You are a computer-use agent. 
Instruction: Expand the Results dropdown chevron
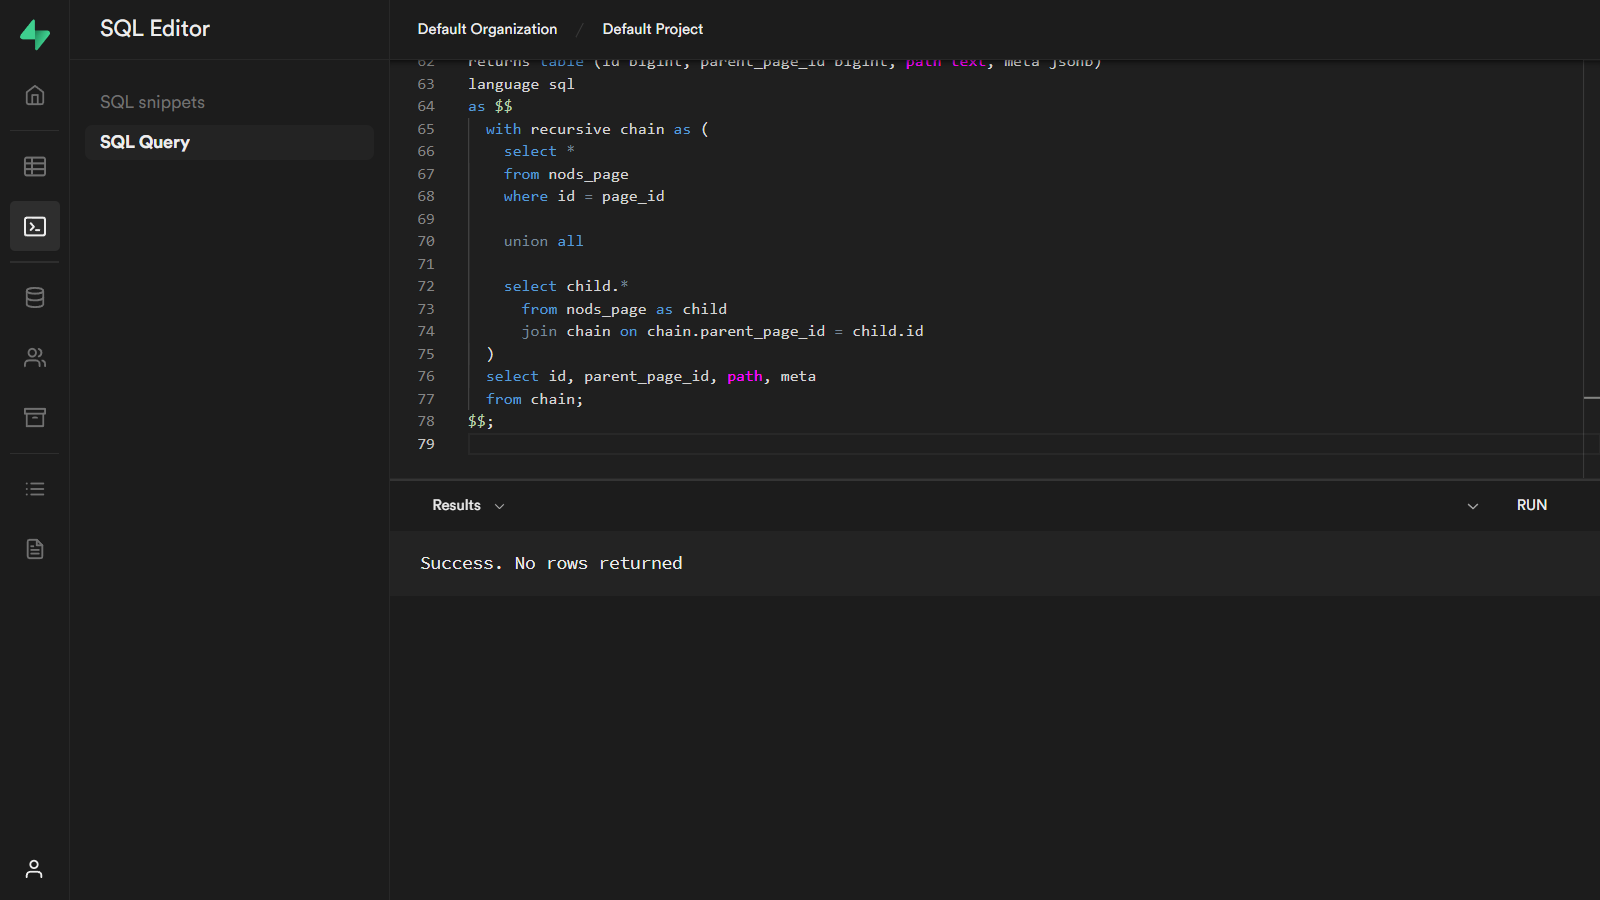(500, 507)
